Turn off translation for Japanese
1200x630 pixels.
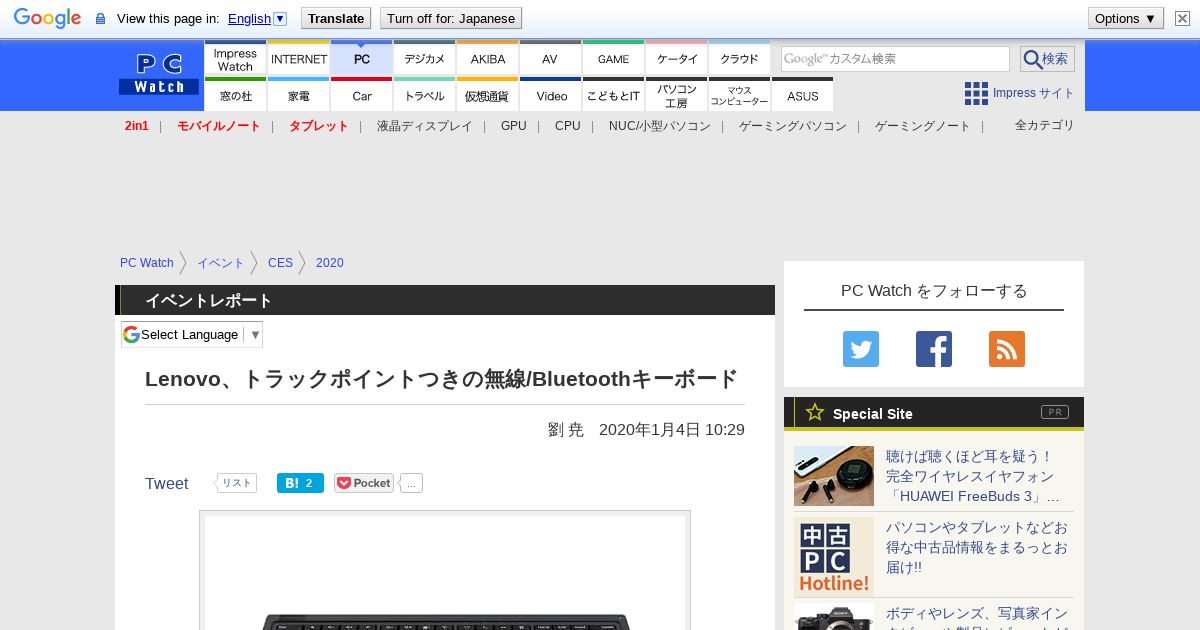point(451,18)
